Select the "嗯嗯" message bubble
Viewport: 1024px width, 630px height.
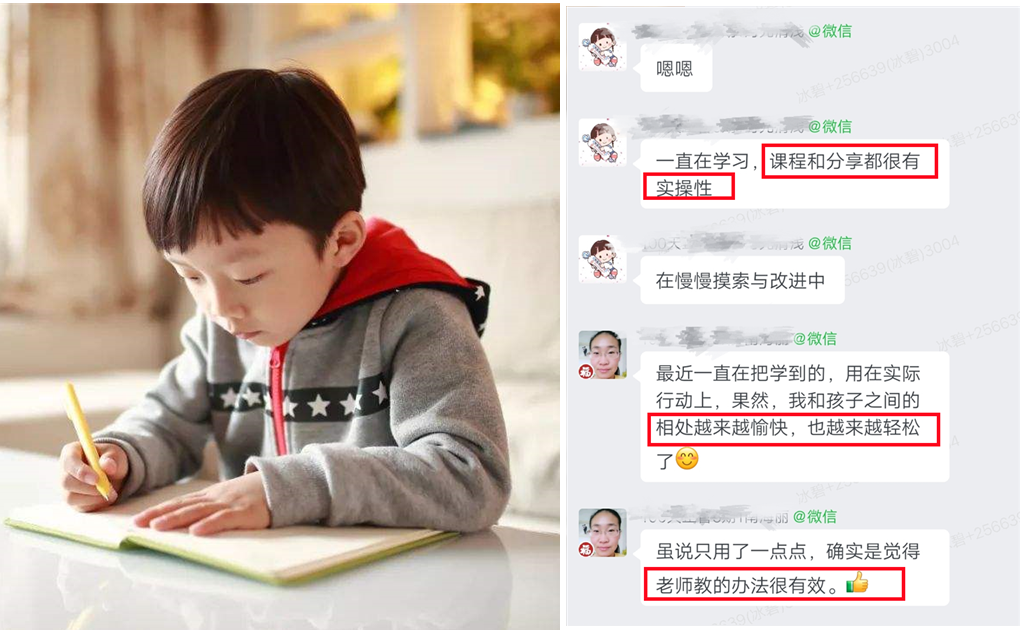point(676,69)
